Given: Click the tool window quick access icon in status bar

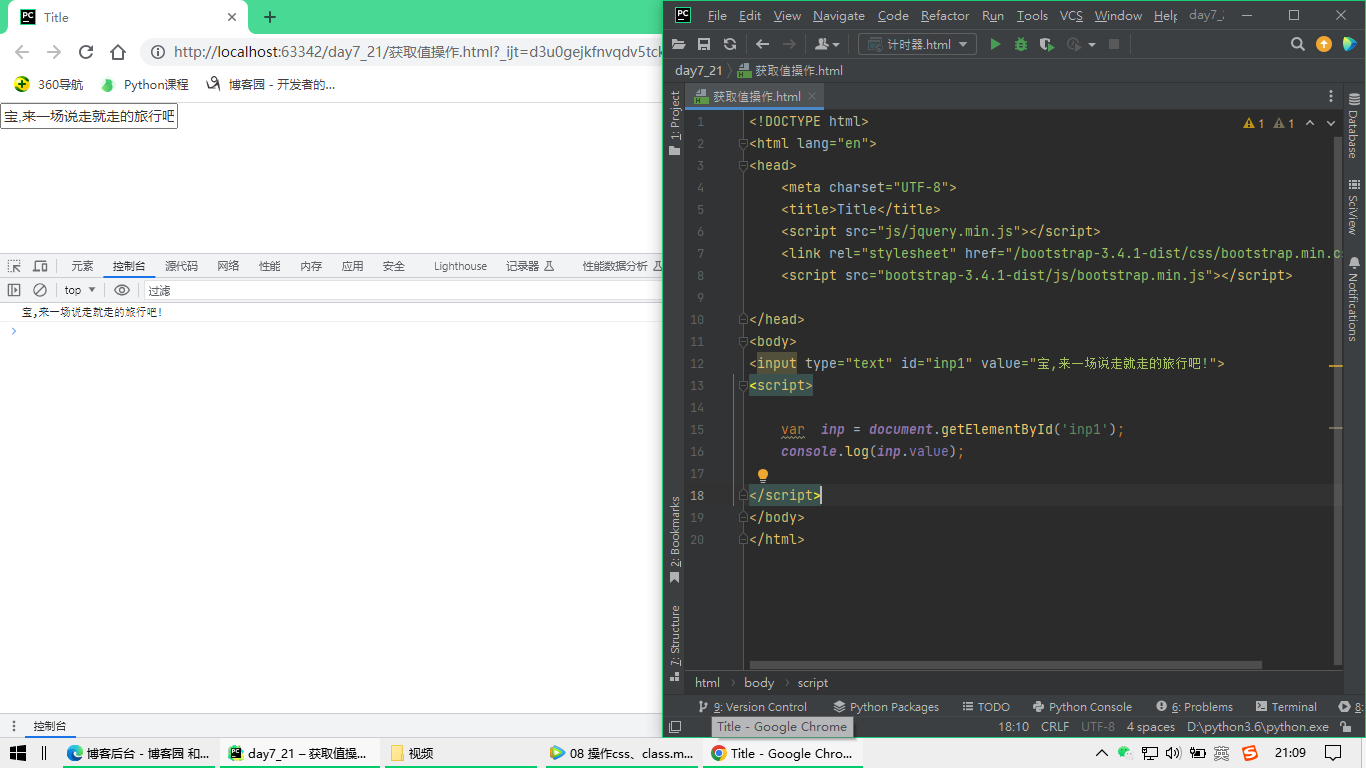Looking at the screenshot, I should (x=675, y=727).
